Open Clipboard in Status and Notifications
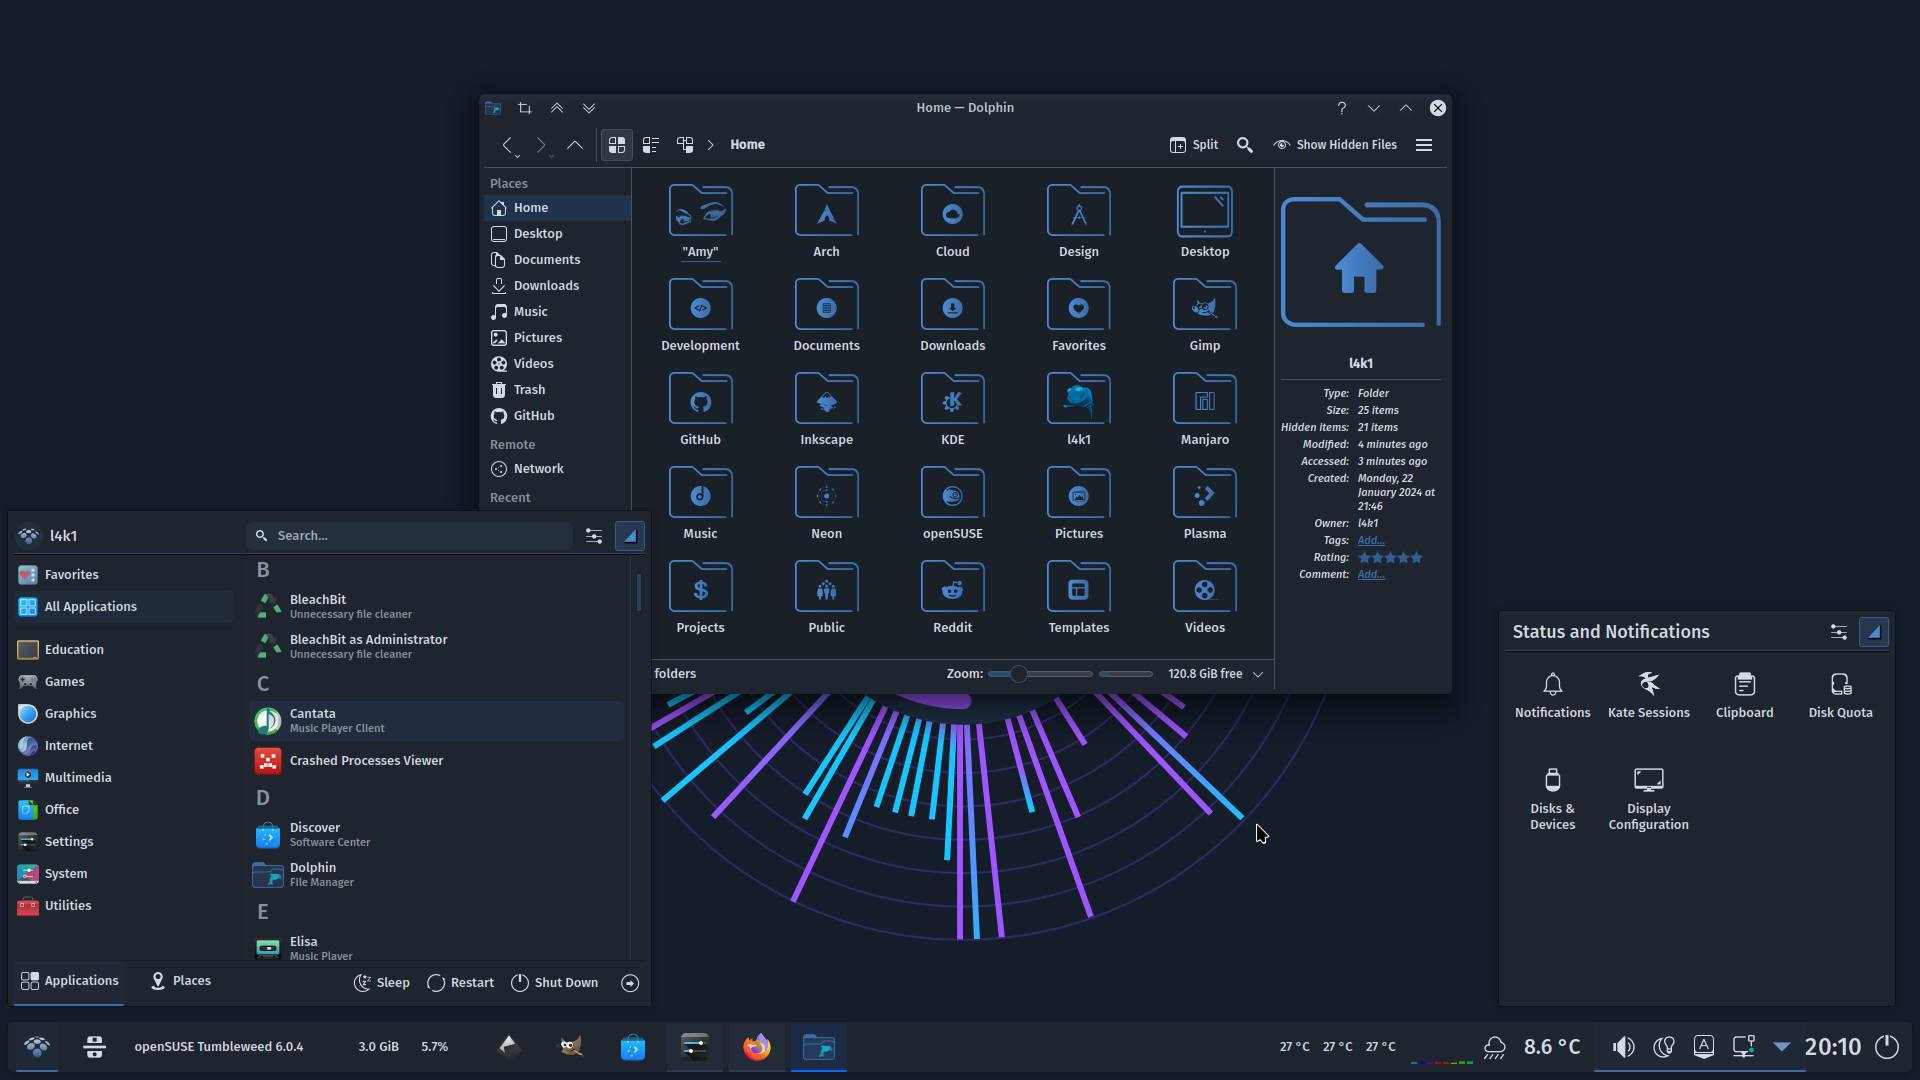Viewport: 1920px width, 1080px height. pyautogui.click(x=1744, y=696)
